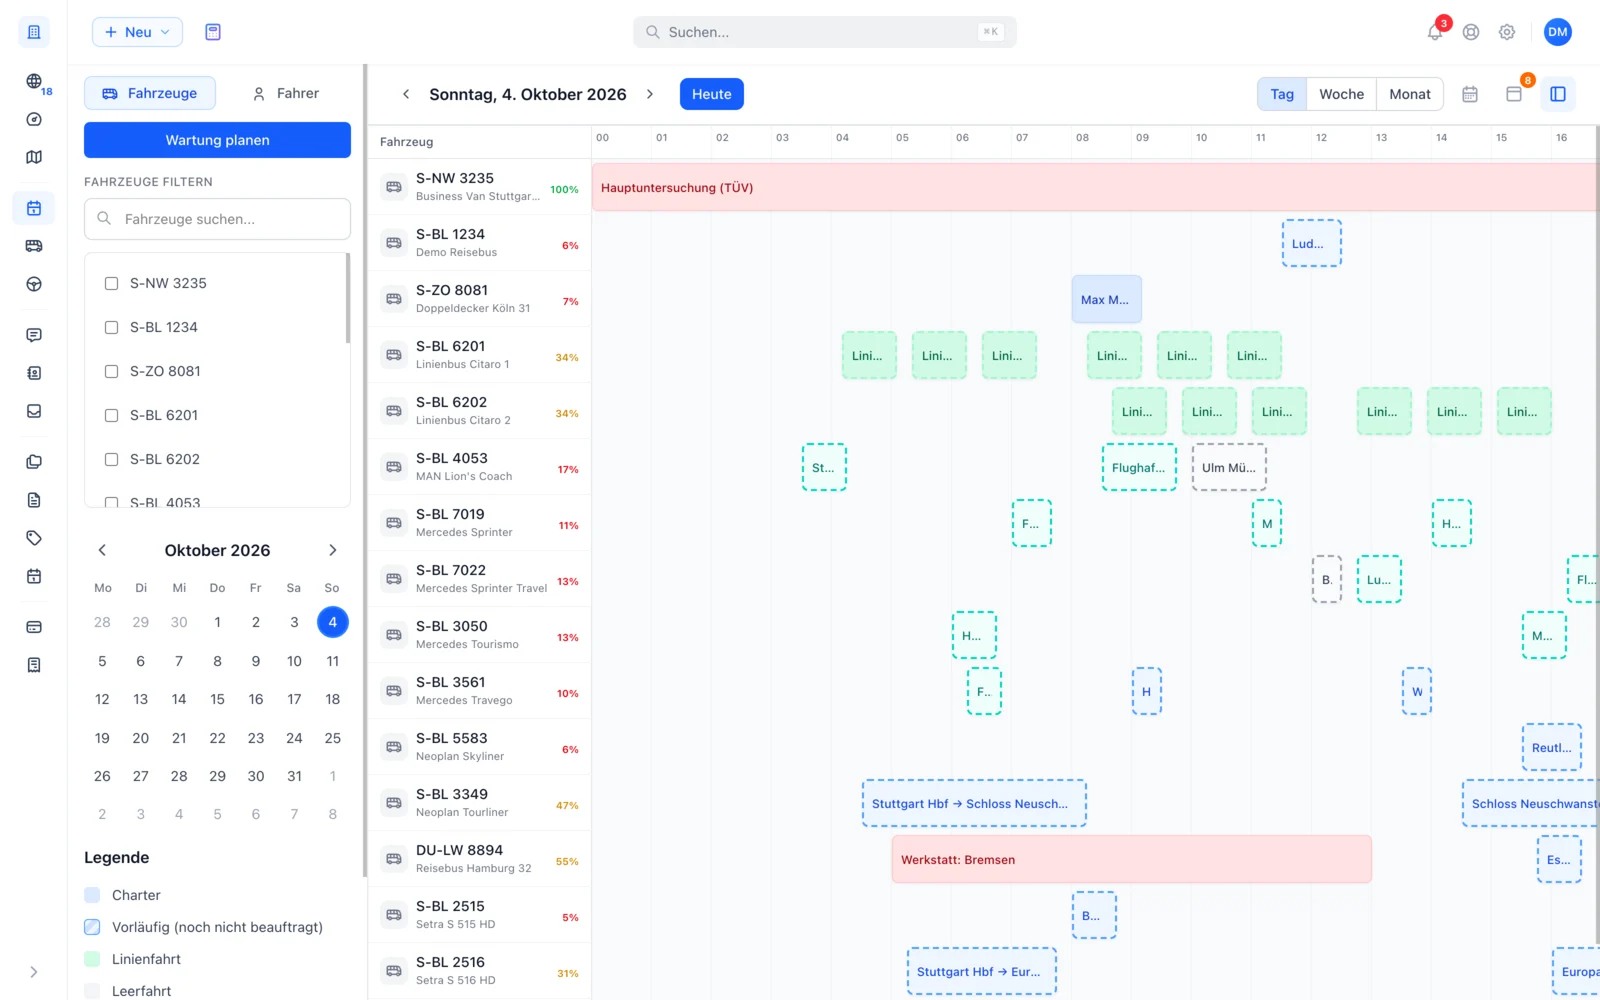Go to previous day with left chevron
The image size is (1600, 1000).
pos(406,94)
